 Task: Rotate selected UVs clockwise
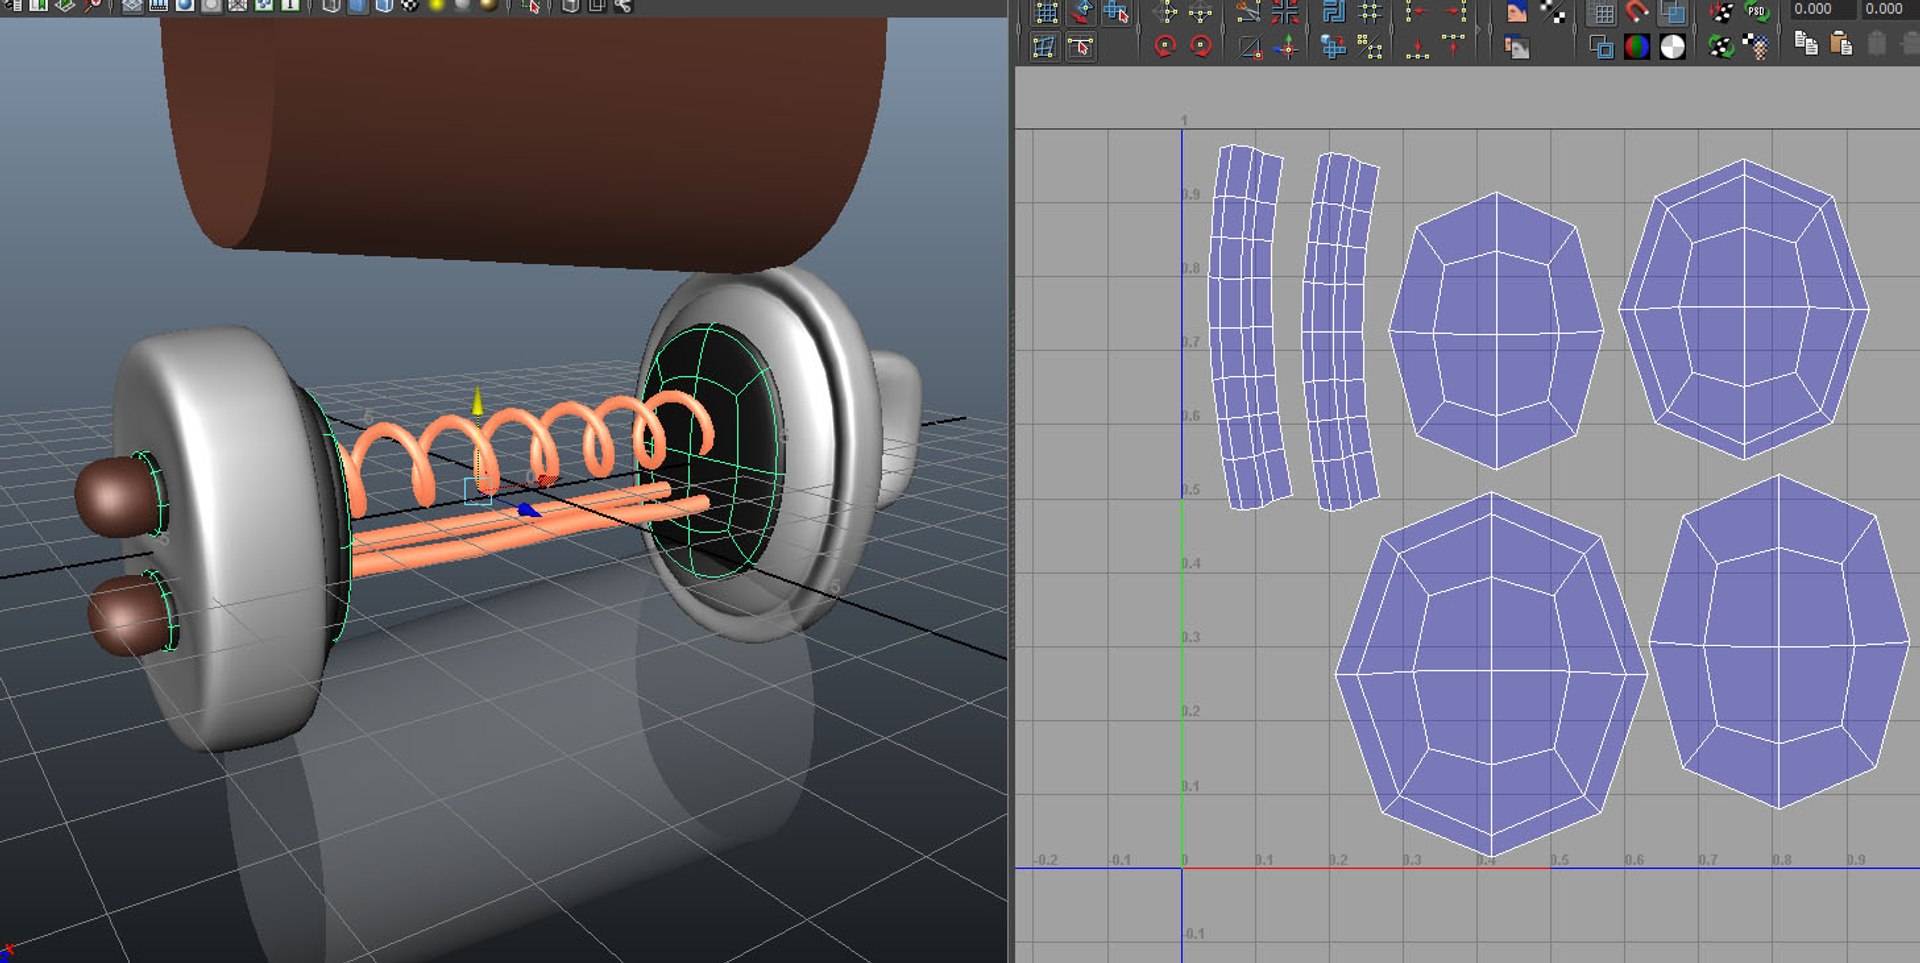pos(1201,46)
